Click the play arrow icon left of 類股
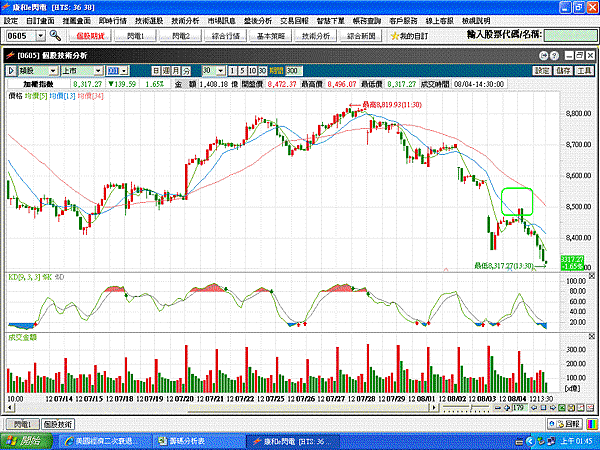Screen dimensions: 600x450 pos(11,71)
